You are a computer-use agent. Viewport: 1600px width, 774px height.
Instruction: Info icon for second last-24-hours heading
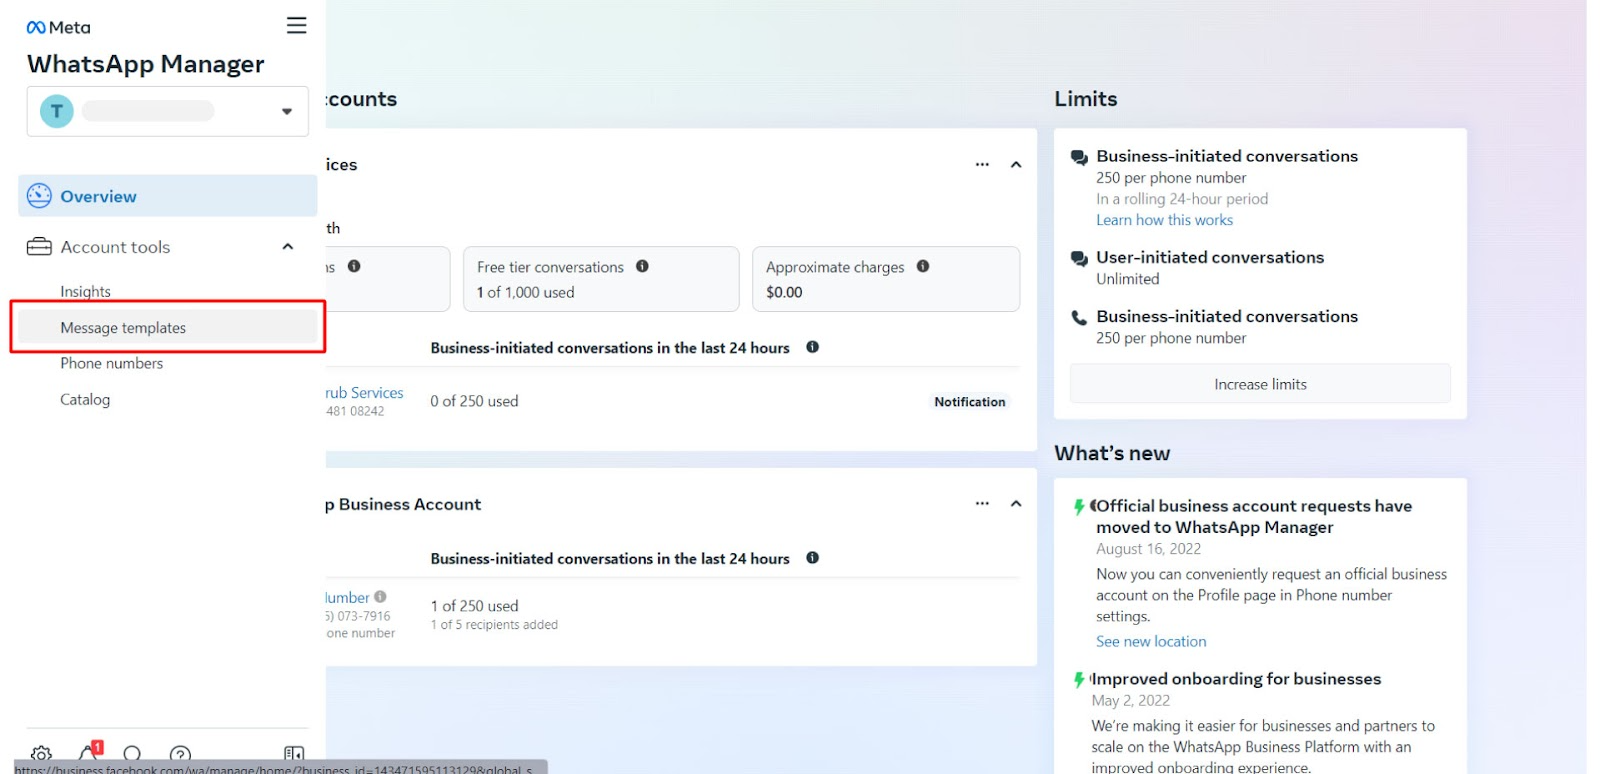(812, 558)
